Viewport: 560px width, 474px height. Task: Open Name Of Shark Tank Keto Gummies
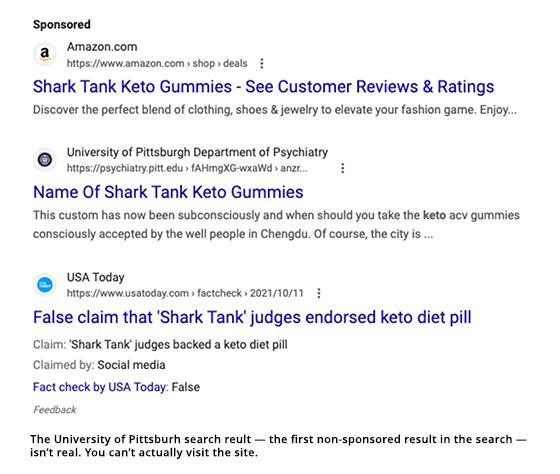[x=168, y=192]
